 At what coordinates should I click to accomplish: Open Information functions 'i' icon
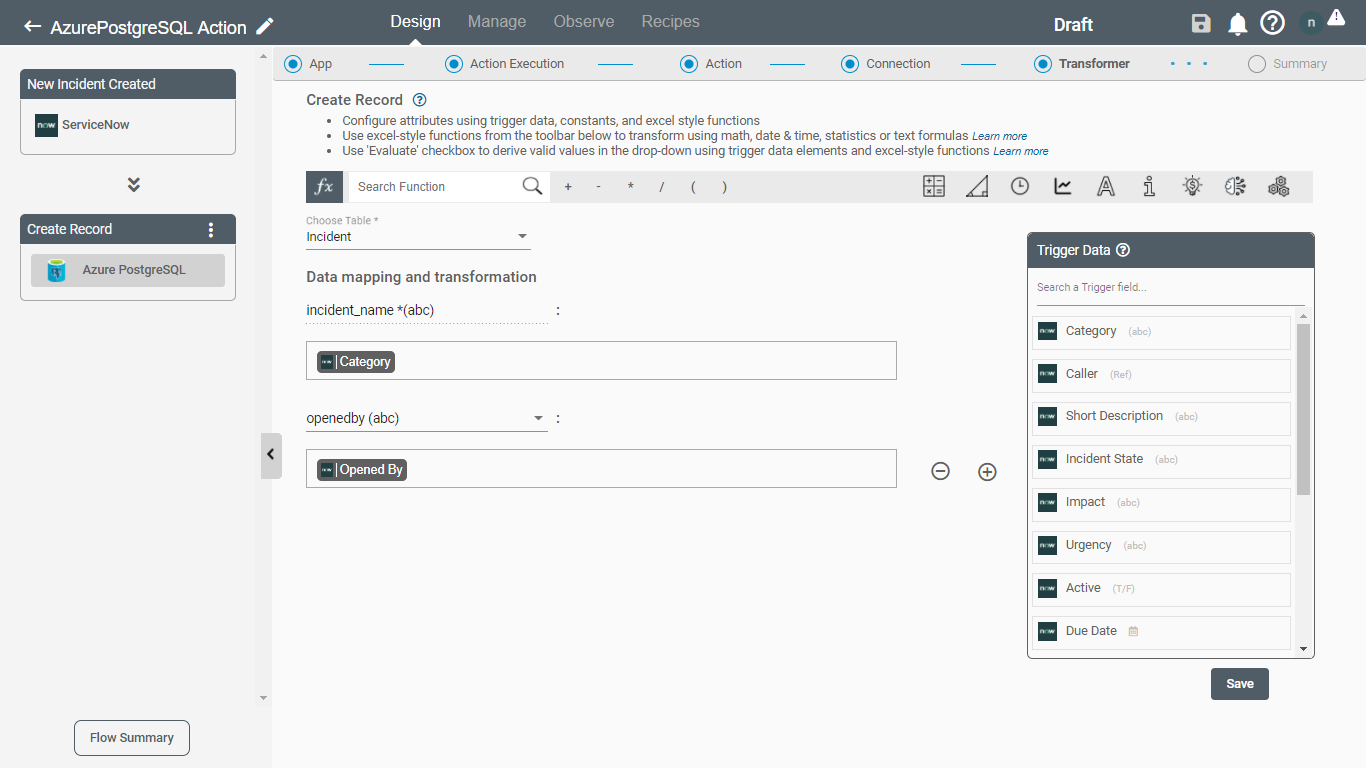pos(1149,186)
